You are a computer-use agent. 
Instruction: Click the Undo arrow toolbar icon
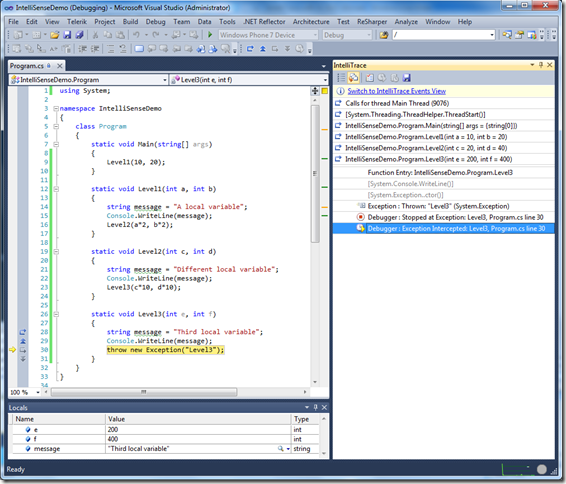136,35
